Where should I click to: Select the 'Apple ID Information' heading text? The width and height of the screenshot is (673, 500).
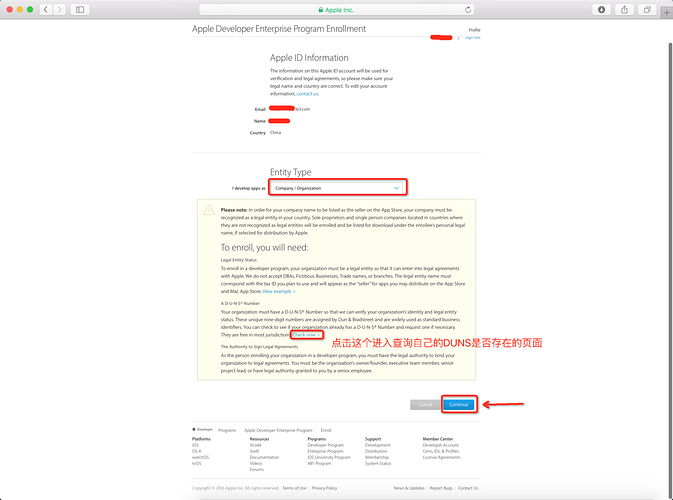tap(309, 58)
